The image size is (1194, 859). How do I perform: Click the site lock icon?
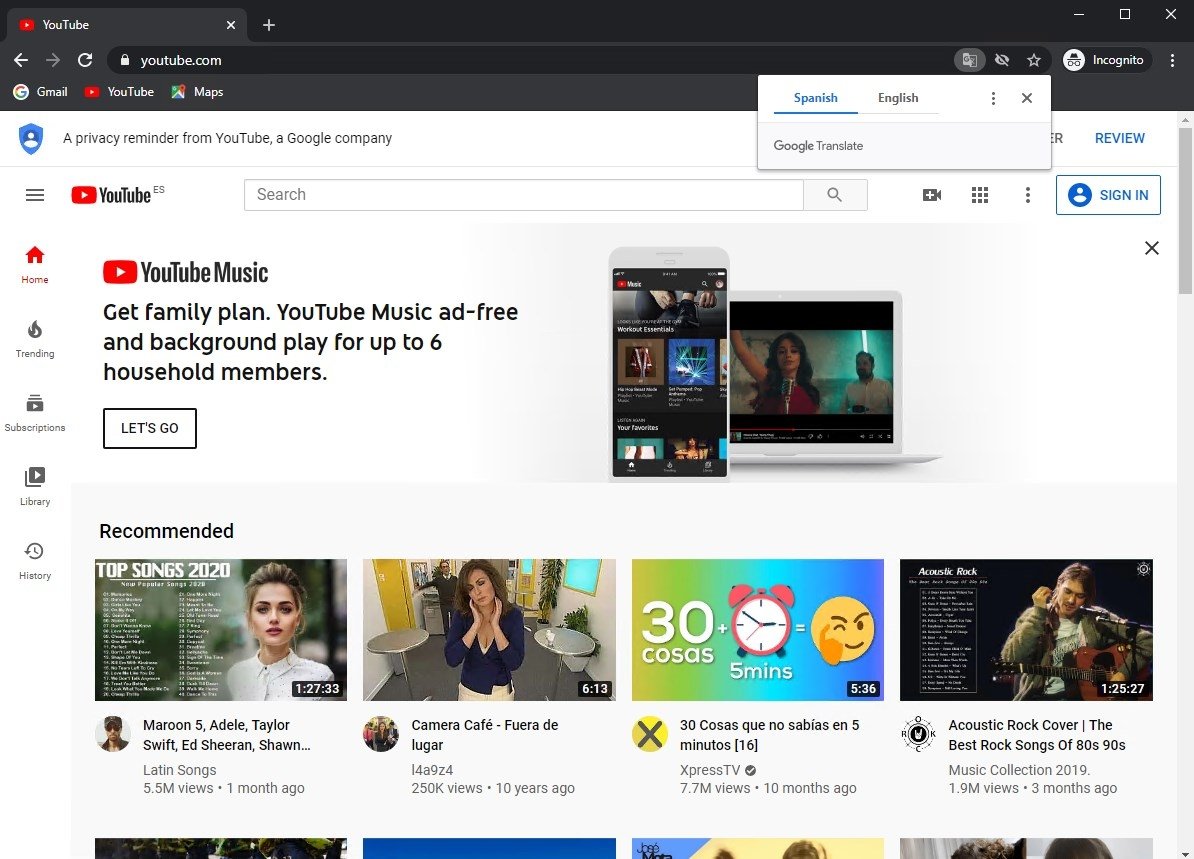(125, 60)
